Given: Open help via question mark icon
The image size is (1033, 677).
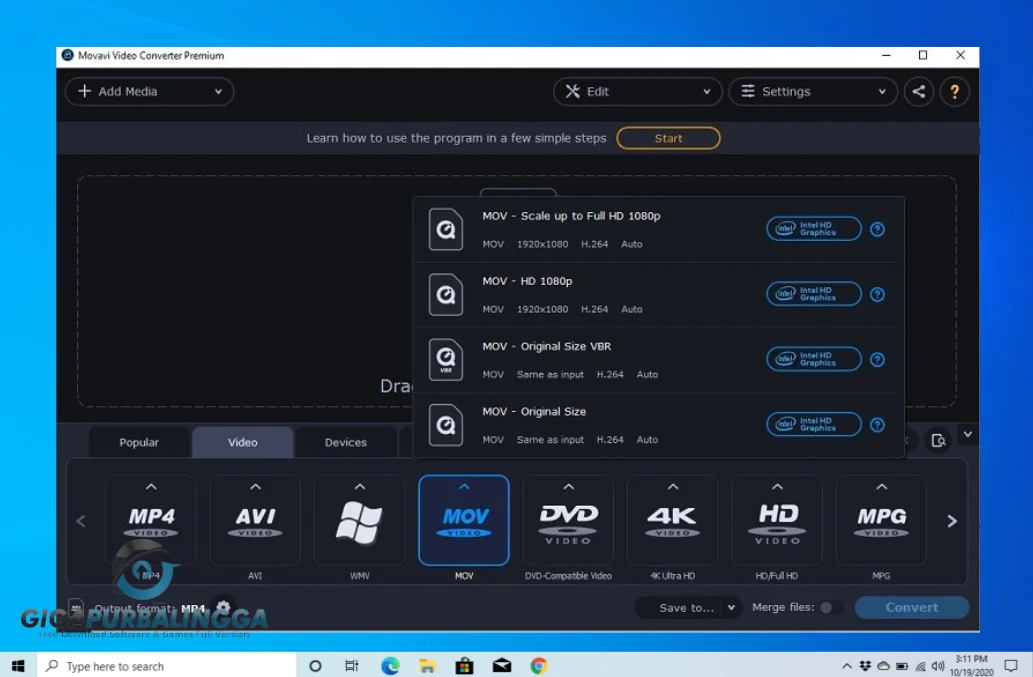Looking at the screenshot, I should [x=954, y=92].
